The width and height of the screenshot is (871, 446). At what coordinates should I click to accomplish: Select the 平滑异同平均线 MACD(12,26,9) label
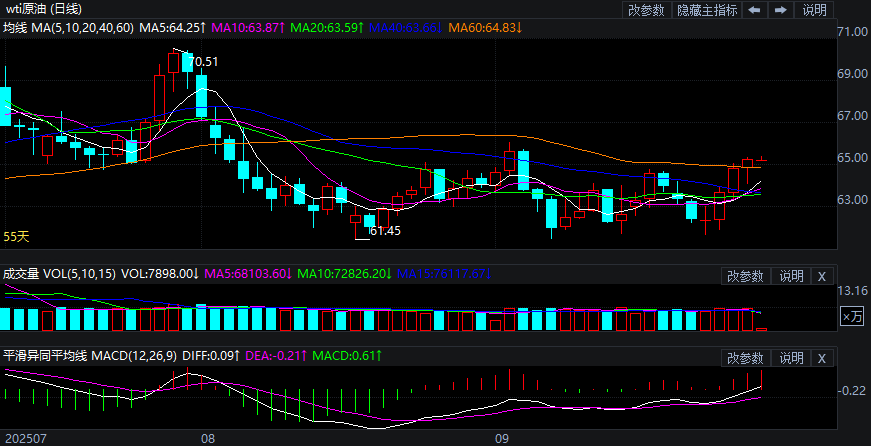coord(89,355)
